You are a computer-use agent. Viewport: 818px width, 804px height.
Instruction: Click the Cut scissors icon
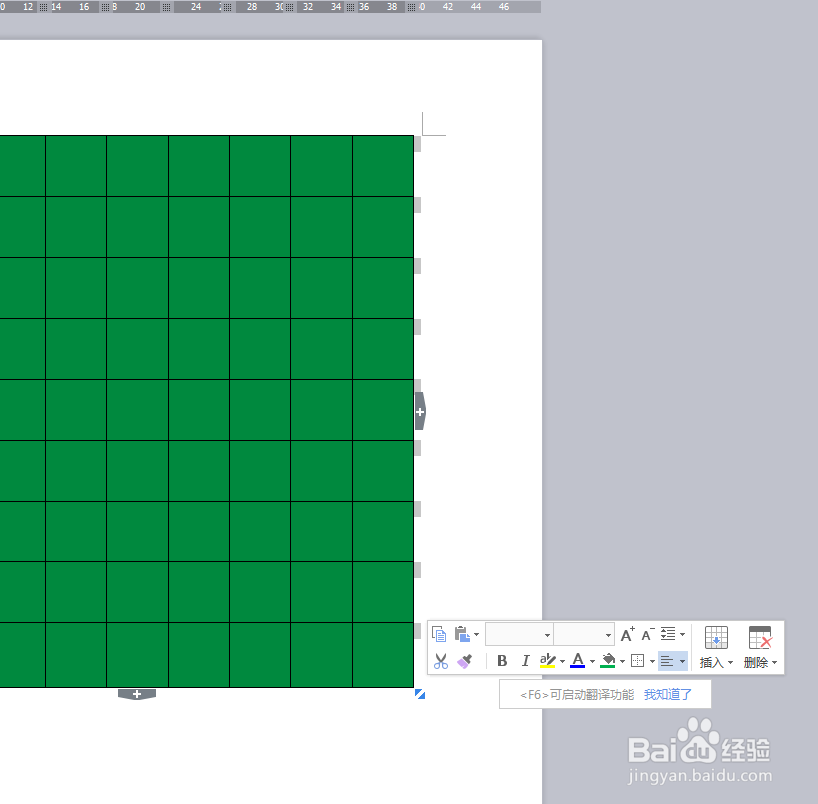pyautogui.click(x=441, y=661)
